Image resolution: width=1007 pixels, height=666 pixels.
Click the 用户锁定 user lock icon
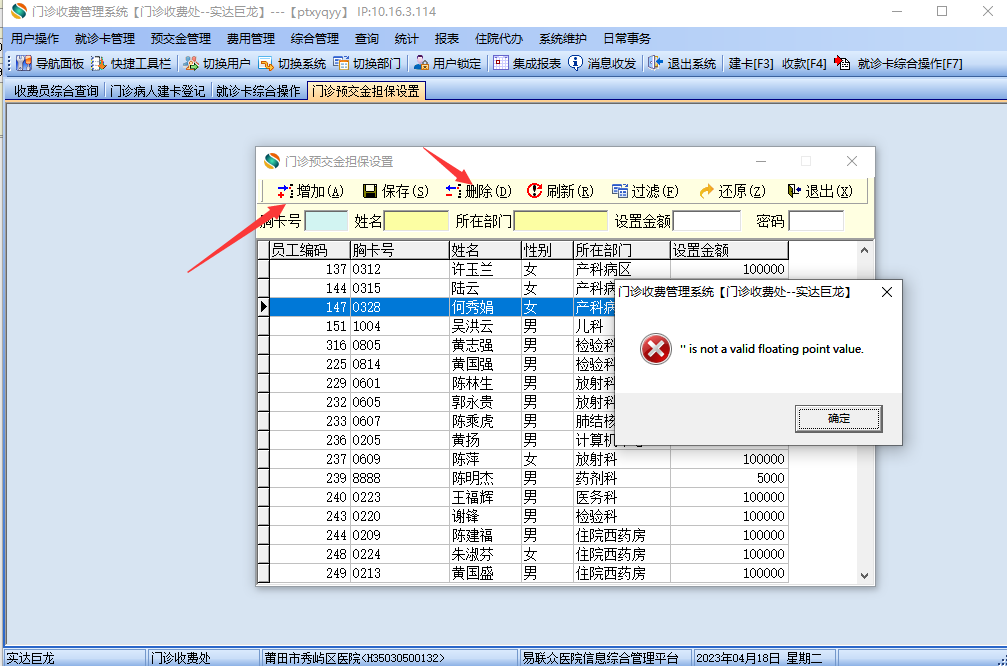(421, 63)
